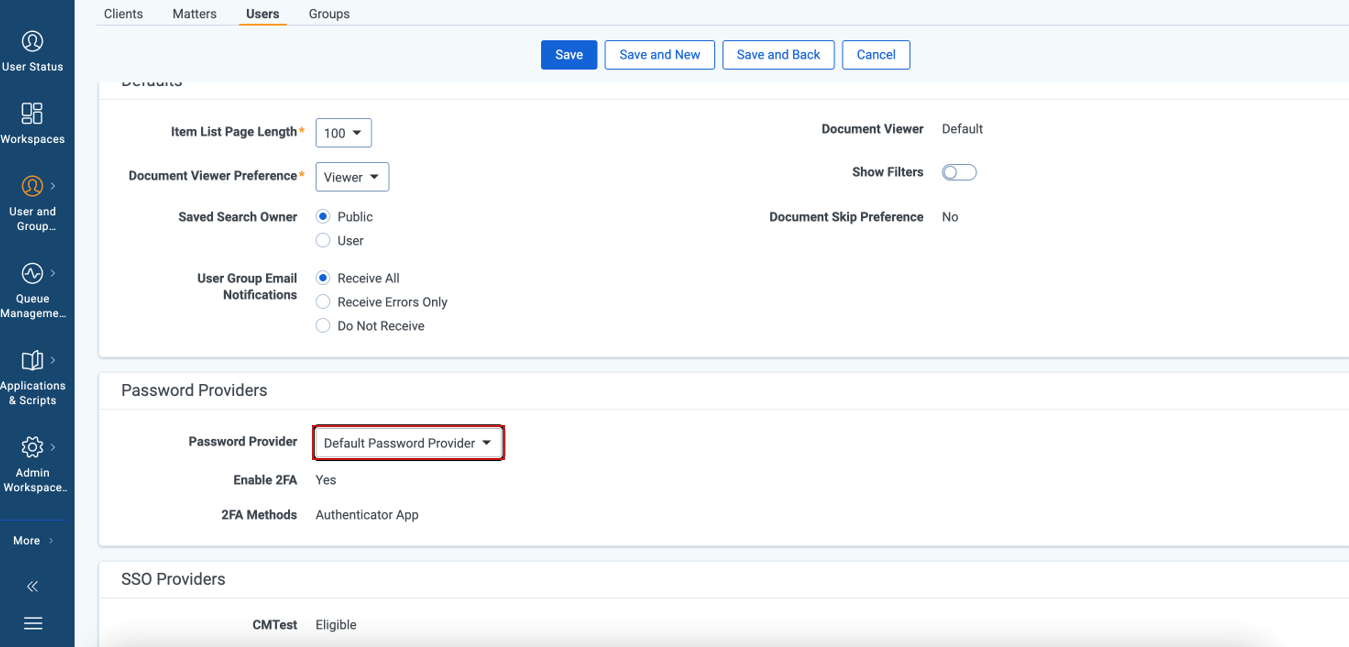Open hamburger menu icon at sidebar bottom
Screen dimensions: 1349x647
pos(33,623)
